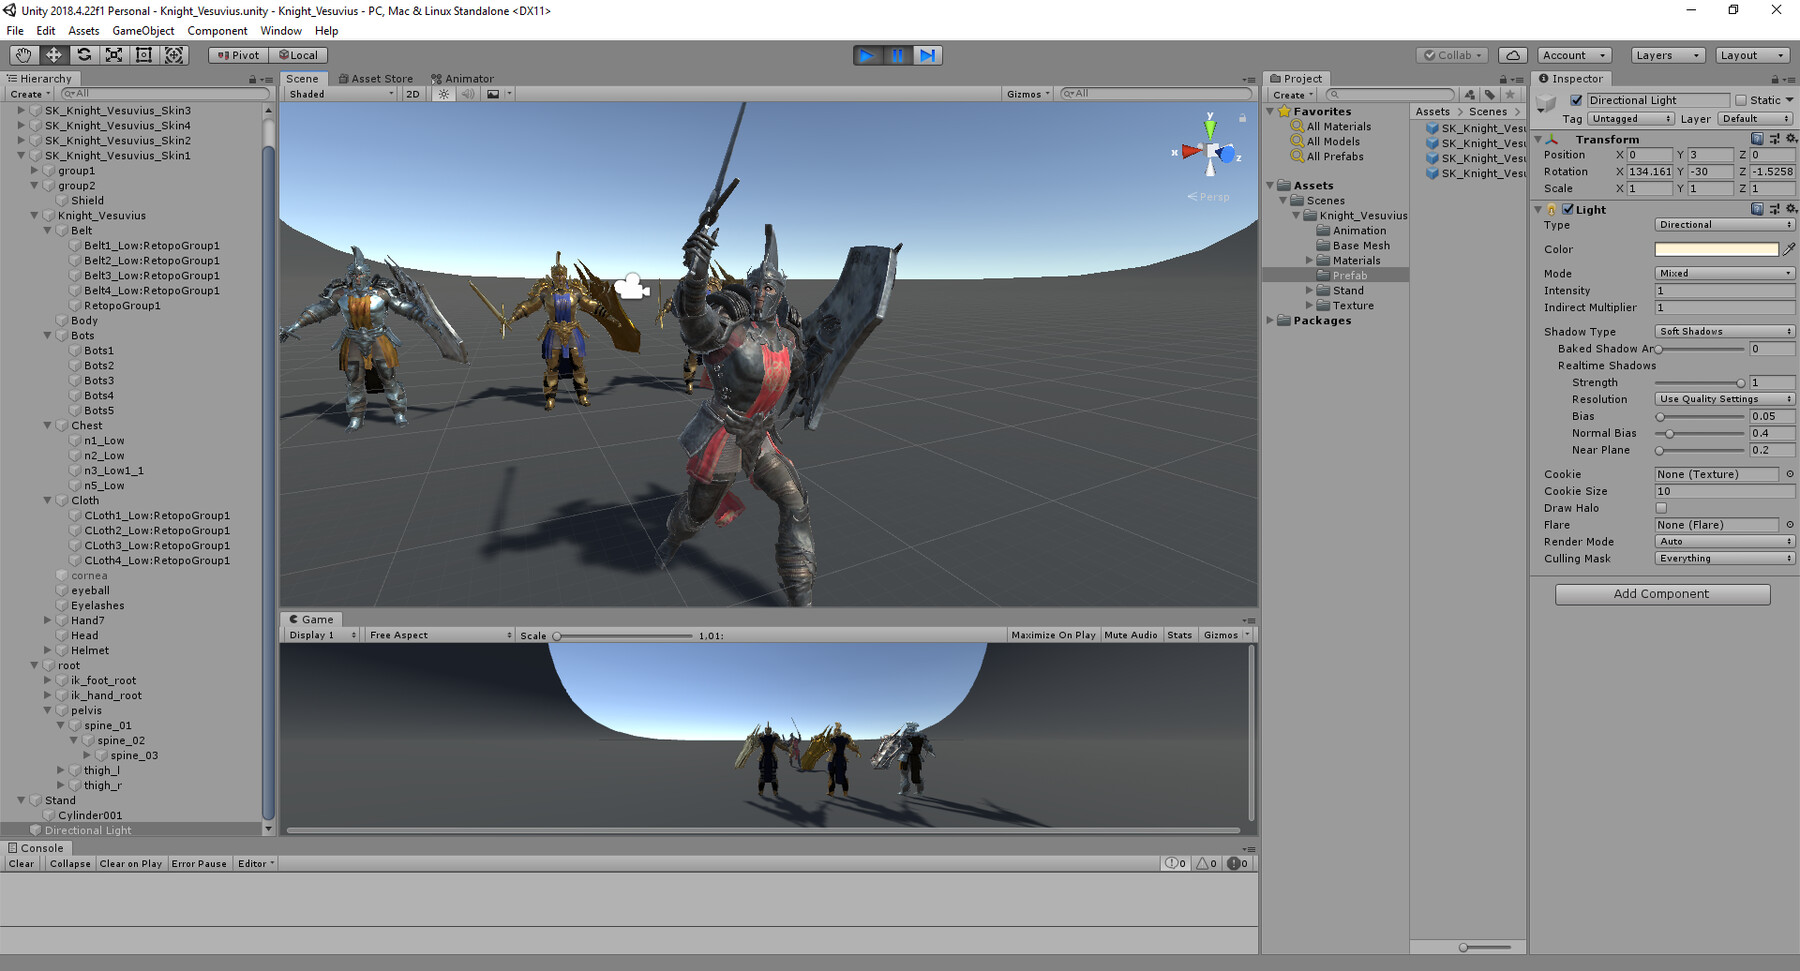This screenshot has width=1800, height=971.
Task: Click the console Collapse button
Action: [x=70, y=863]
